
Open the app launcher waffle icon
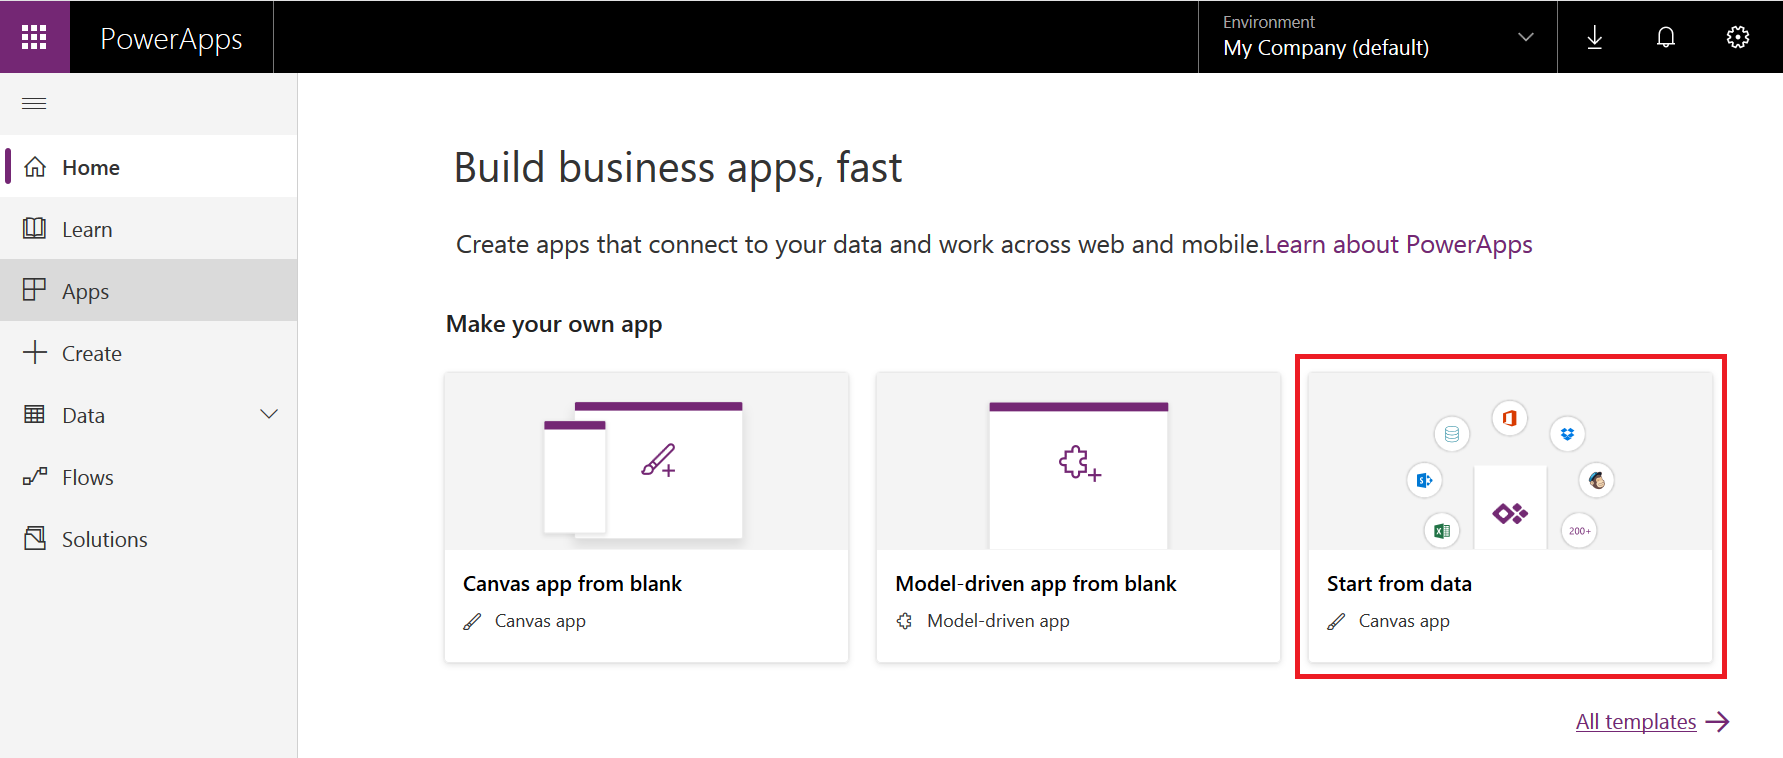click(34, 37)
